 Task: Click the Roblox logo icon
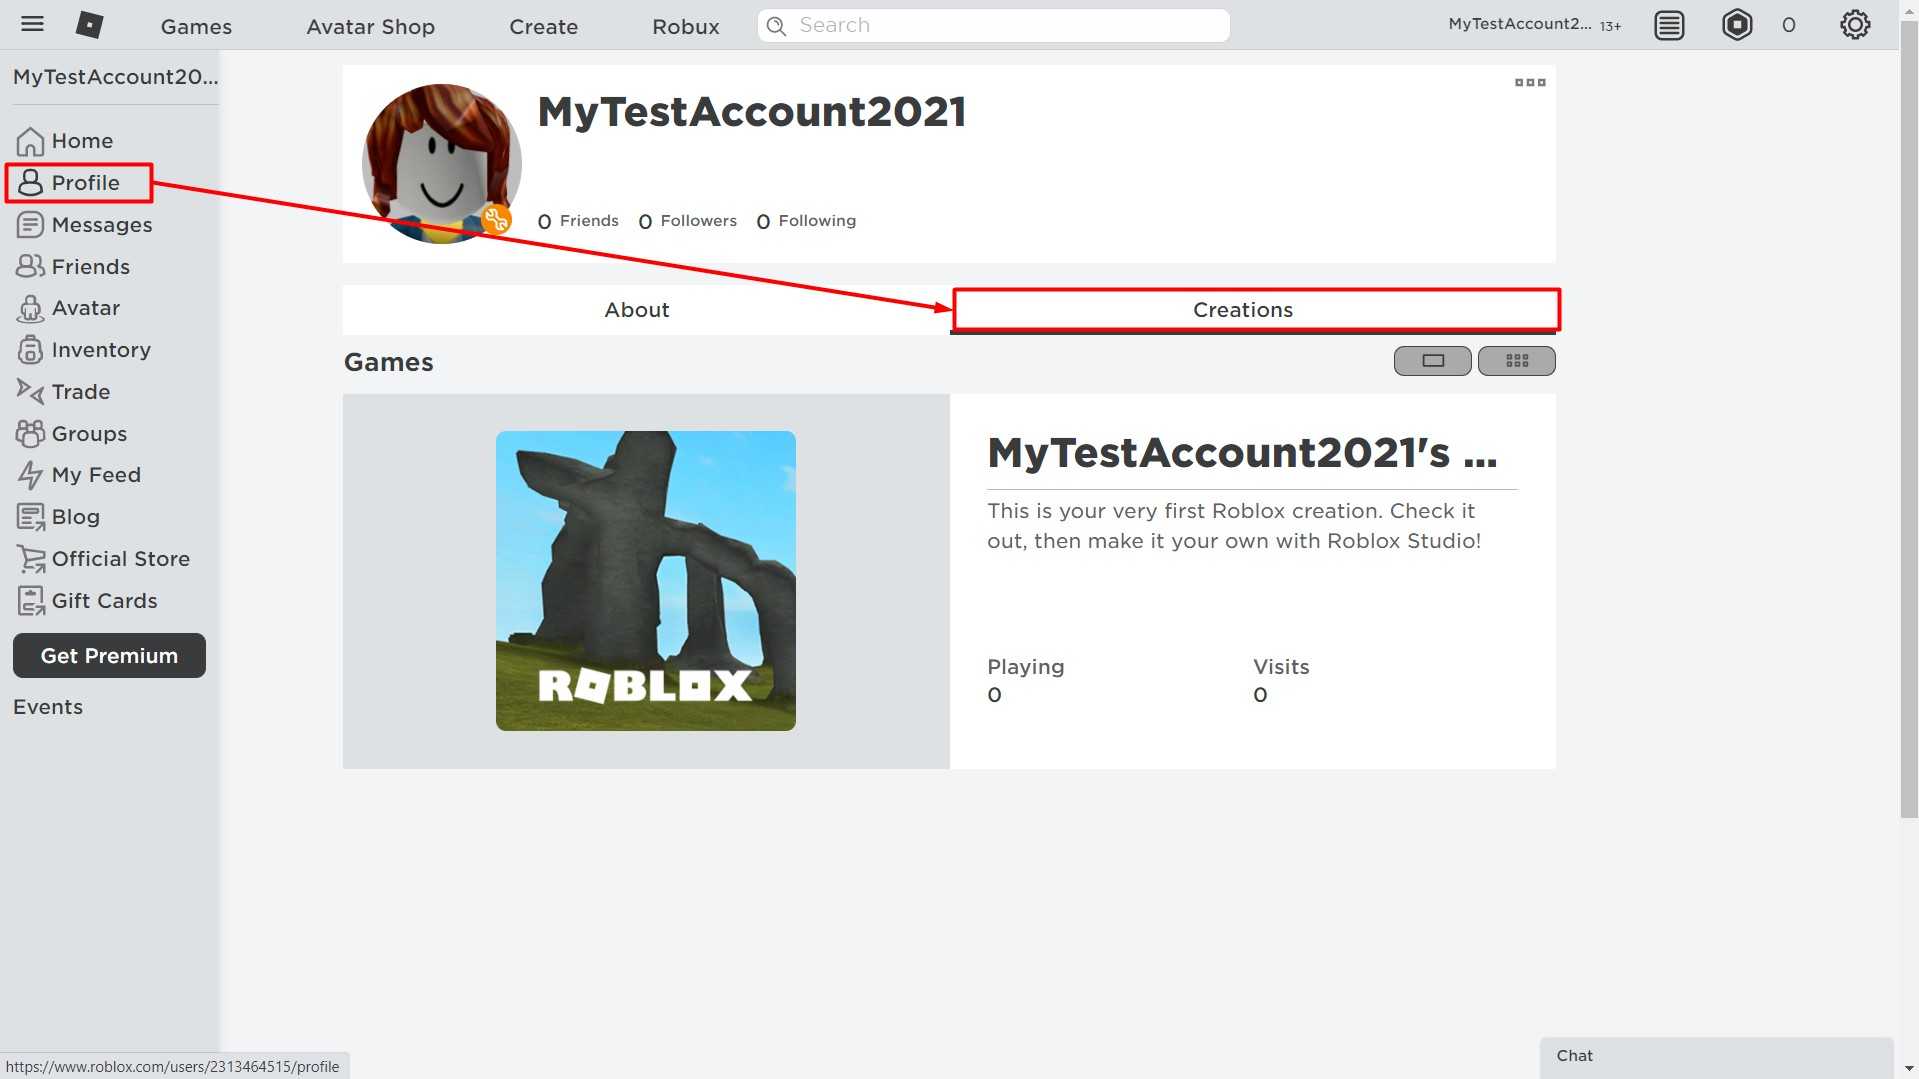click(x=90, y=25)
